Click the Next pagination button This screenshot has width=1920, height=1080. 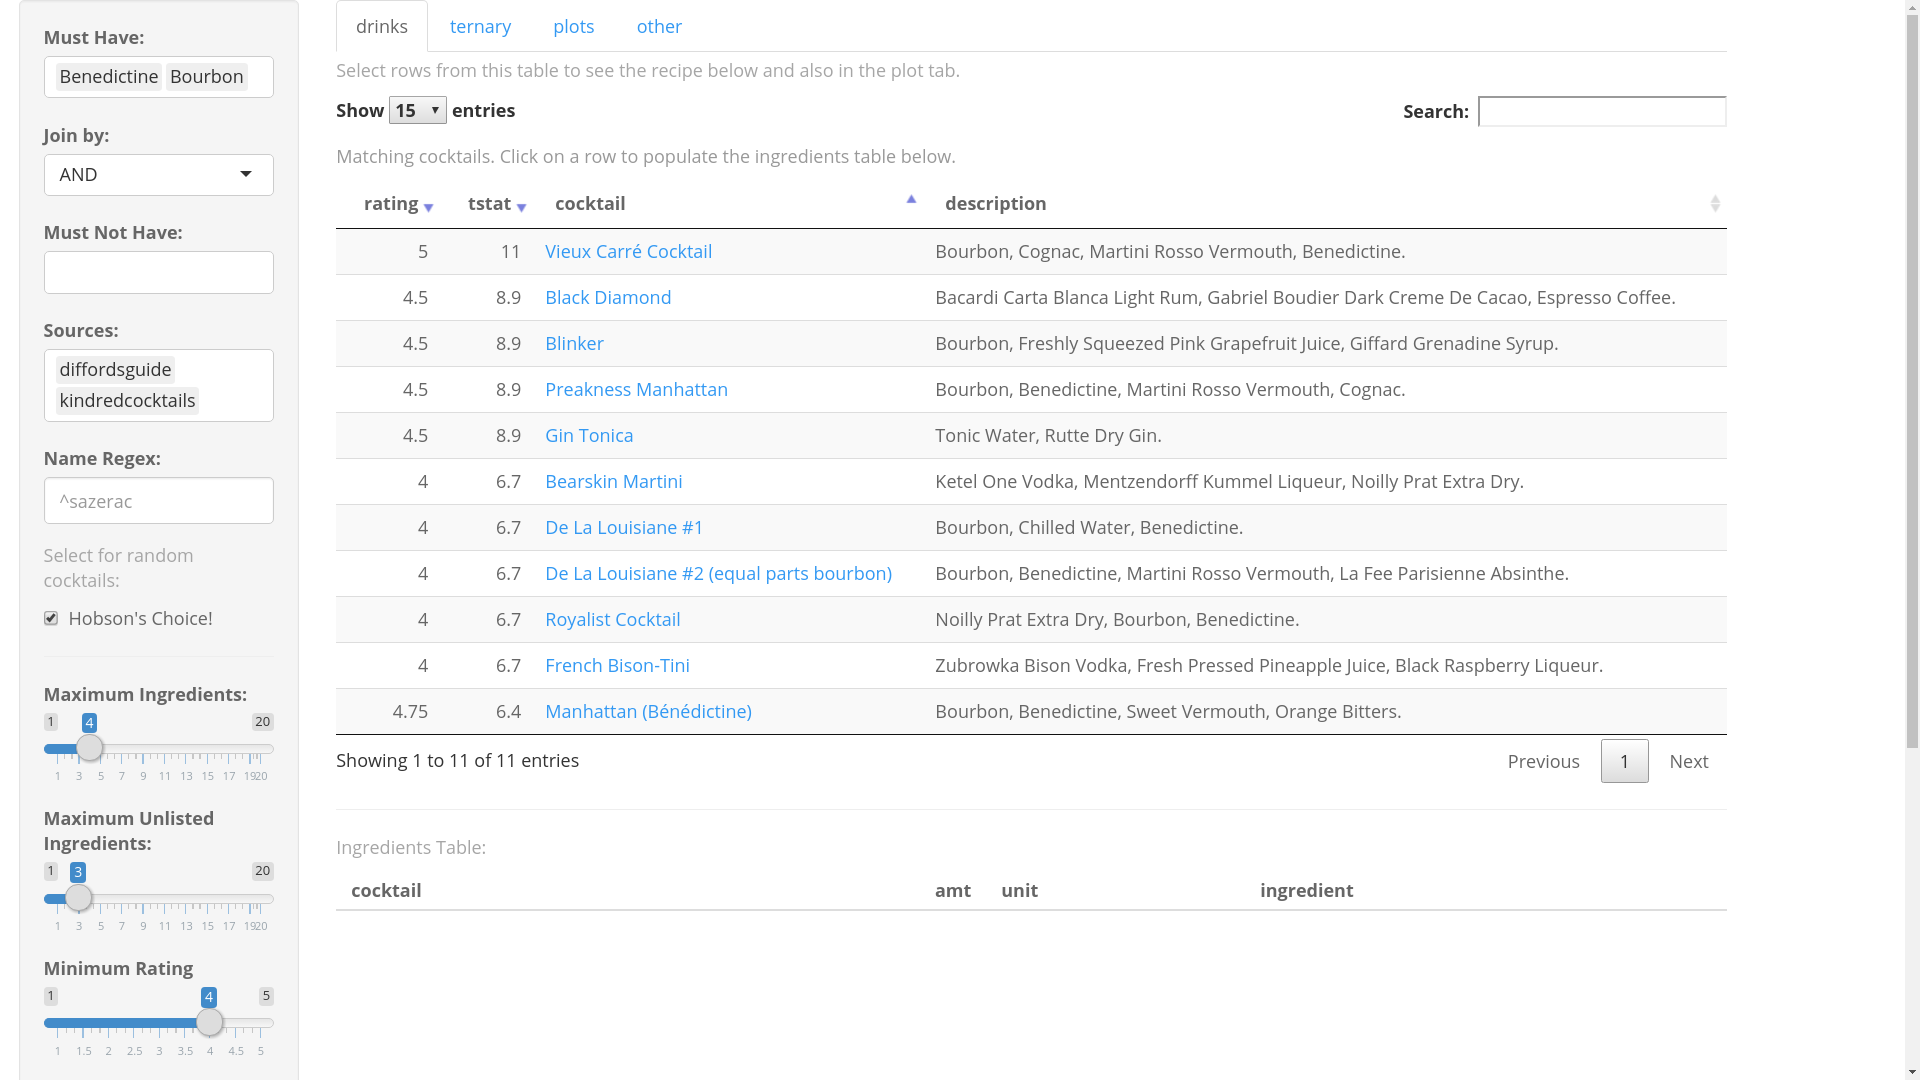[x=1688, y=761]
